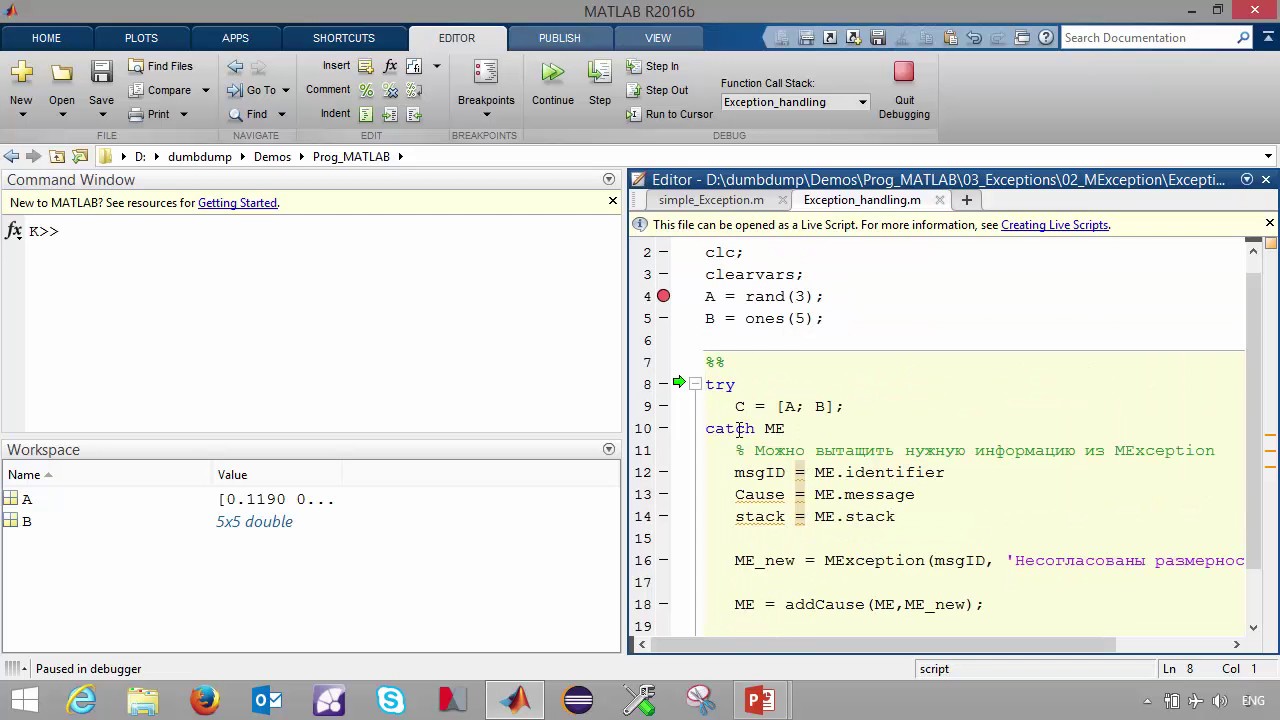This screenshot has height=720, width=1280.
Task: Open the Getting Started link
Action: click(237, 203)
